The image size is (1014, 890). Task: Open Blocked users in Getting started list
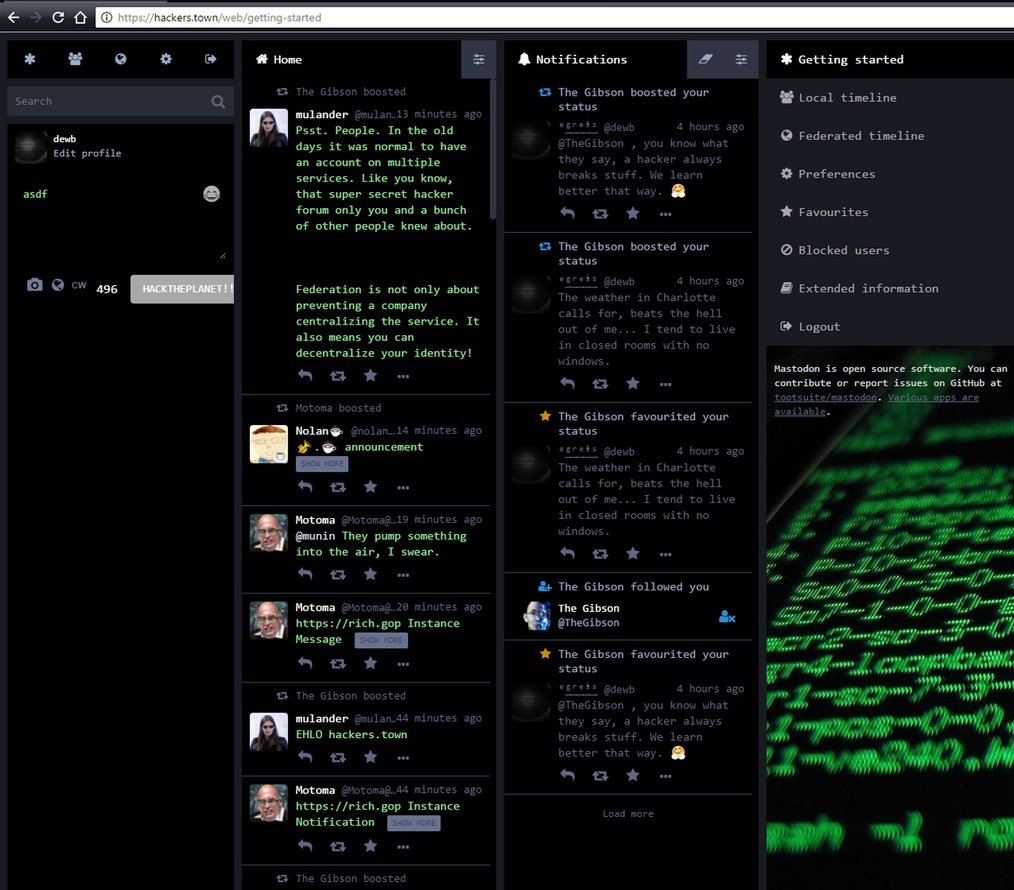pyautogui.click(x=890, y=250)
